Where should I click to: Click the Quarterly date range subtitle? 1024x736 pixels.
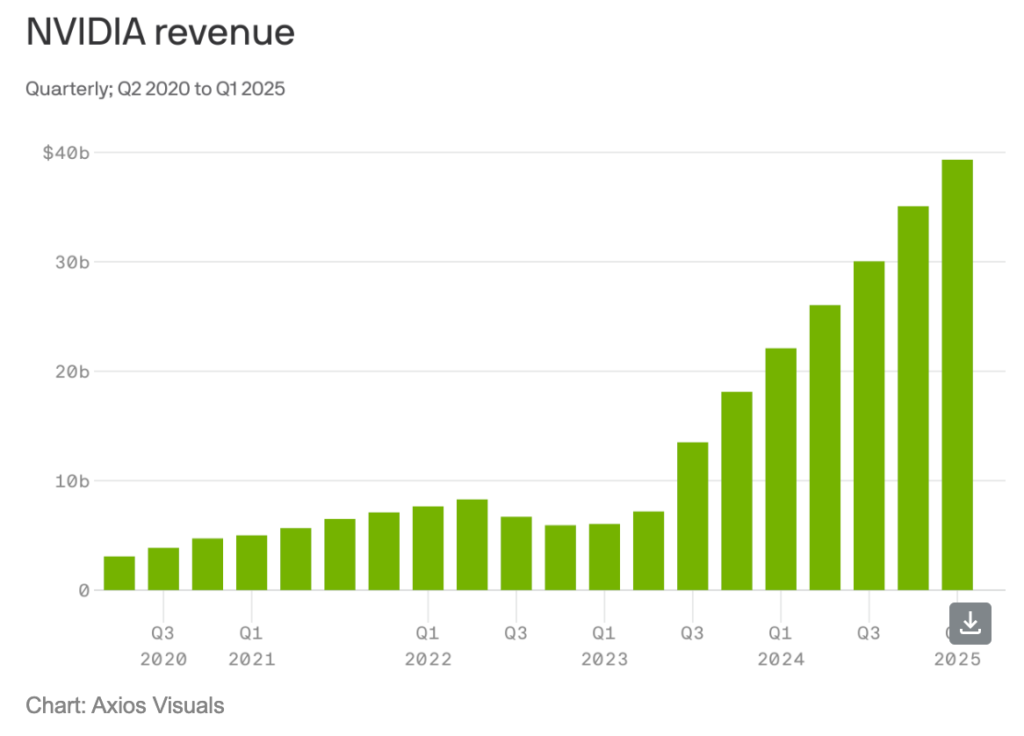point(155,89)
